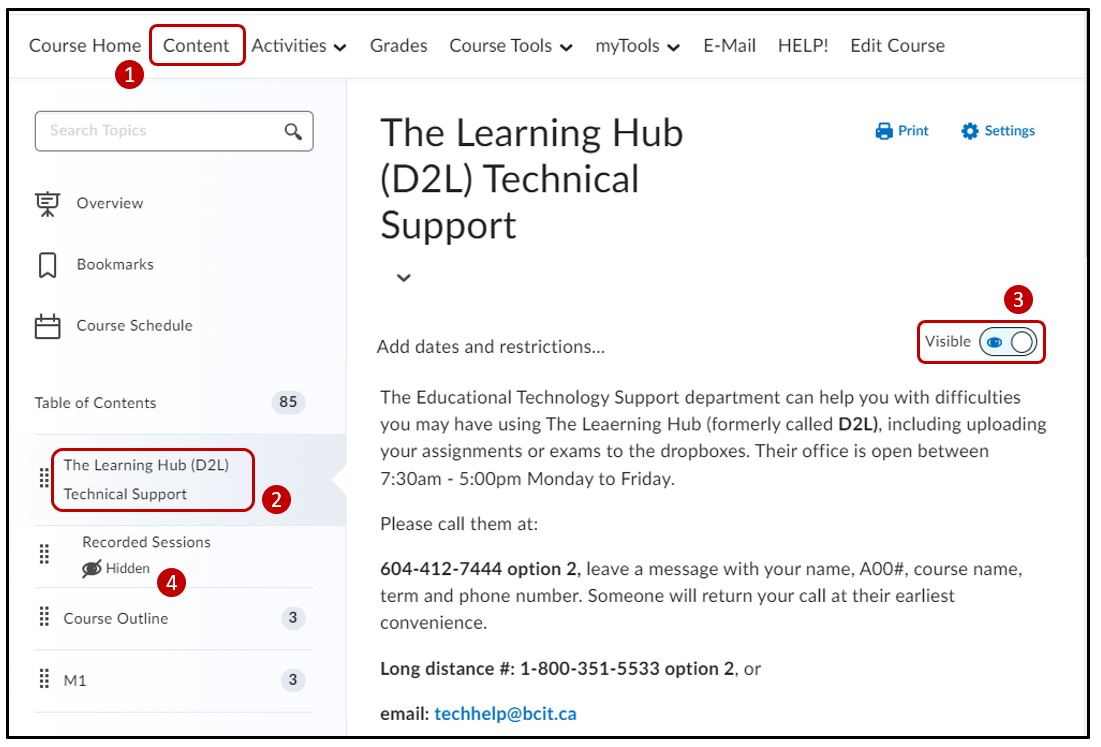Expand the Activities dropdown menu

(299, 46)
